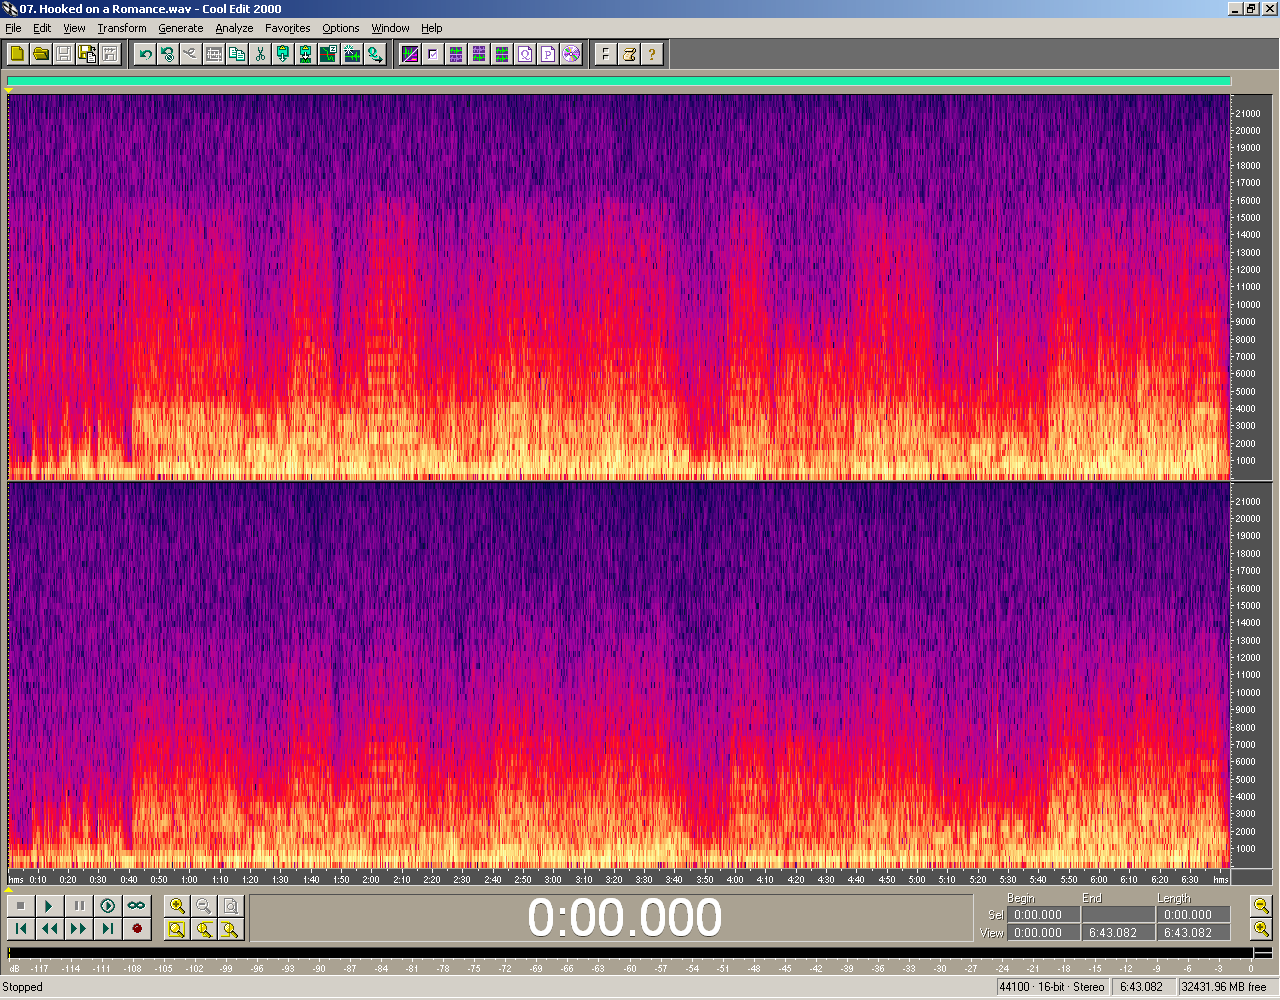Open the Transform menu
This screenshot has width=1280, height=1000.
[122, 28]
